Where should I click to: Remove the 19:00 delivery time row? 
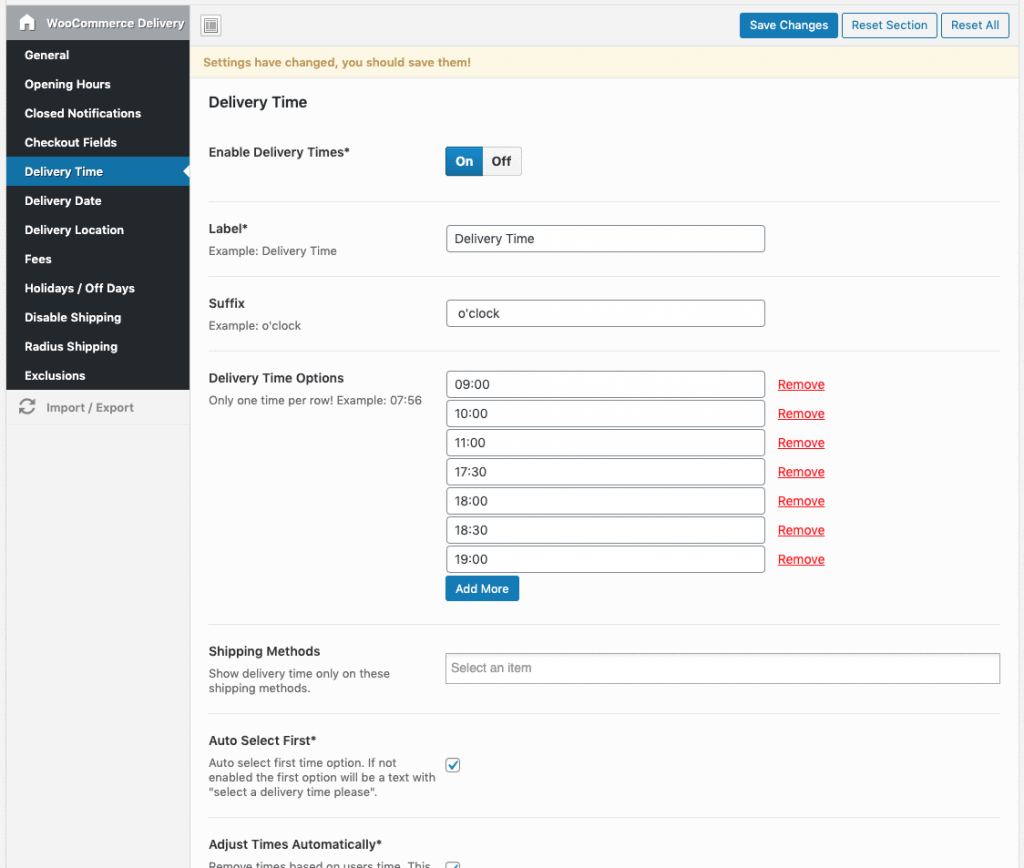[x=801, y=560]
